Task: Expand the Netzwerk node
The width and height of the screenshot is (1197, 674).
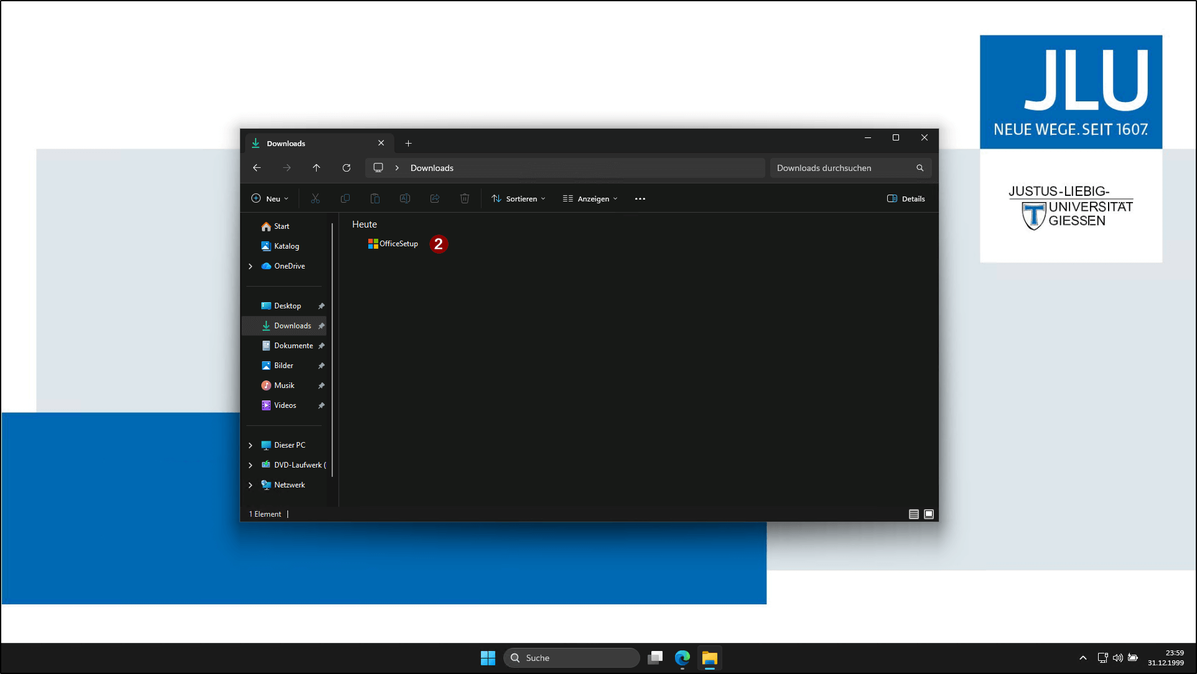Action: (x=250, y=485)
